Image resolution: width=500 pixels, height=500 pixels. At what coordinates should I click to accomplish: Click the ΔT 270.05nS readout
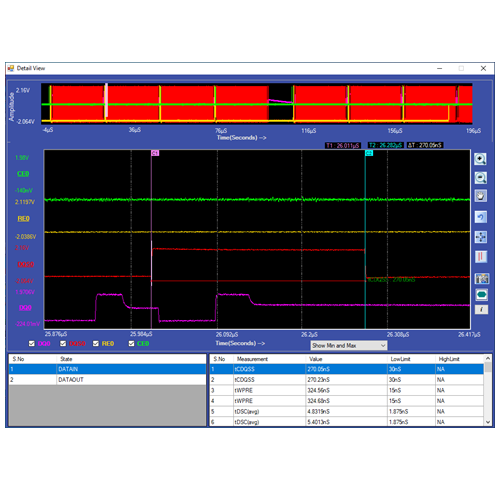point(425,145)
